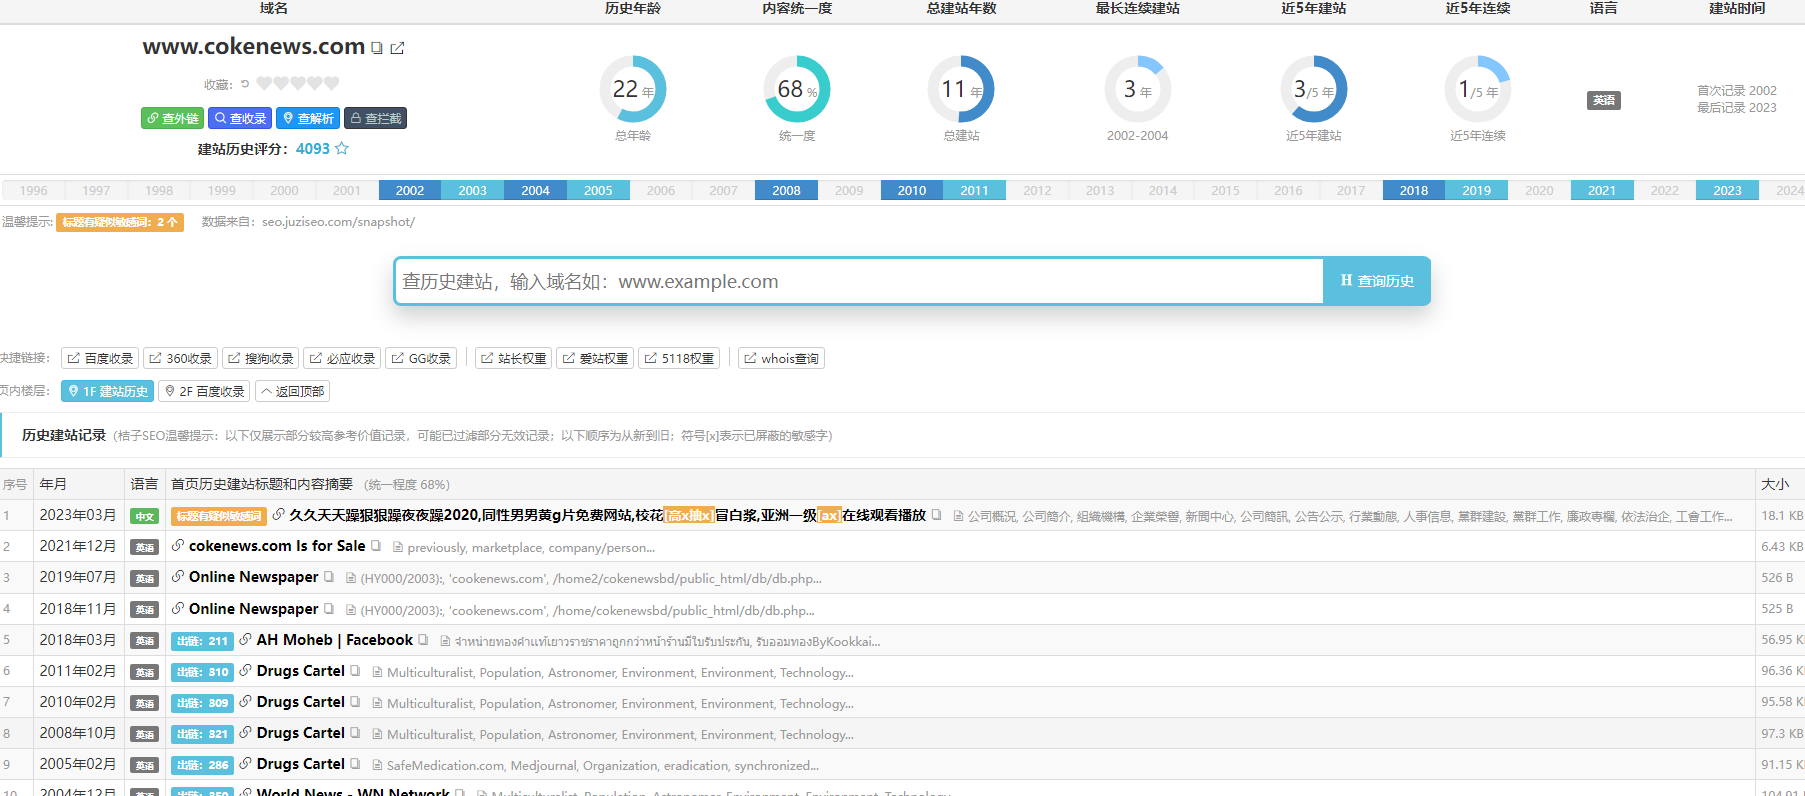Viewport: 1805px width, 796px height.
Task: Open the 2018年11月 Online Newspaper record
Action: click(253, 609)
